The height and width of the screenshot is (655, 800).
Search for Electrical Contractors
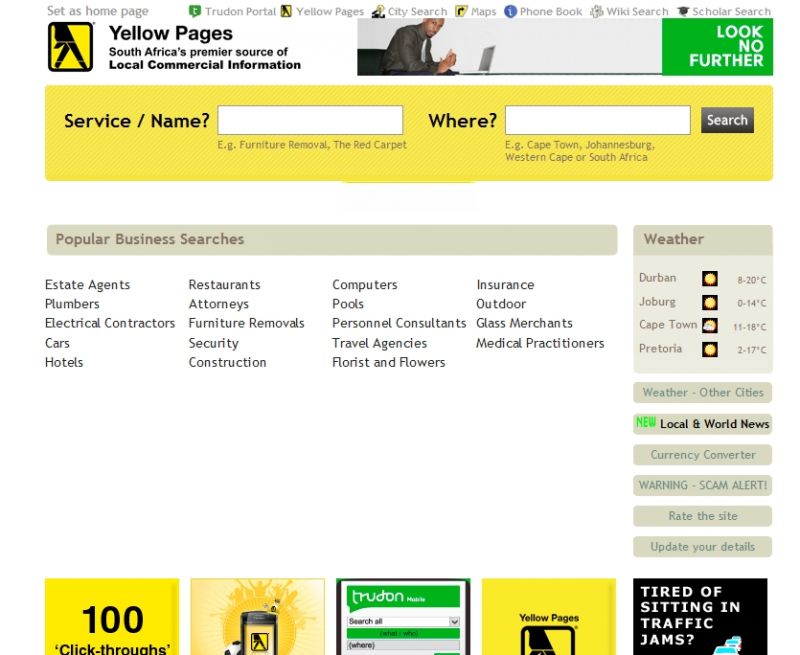[110, 323]
